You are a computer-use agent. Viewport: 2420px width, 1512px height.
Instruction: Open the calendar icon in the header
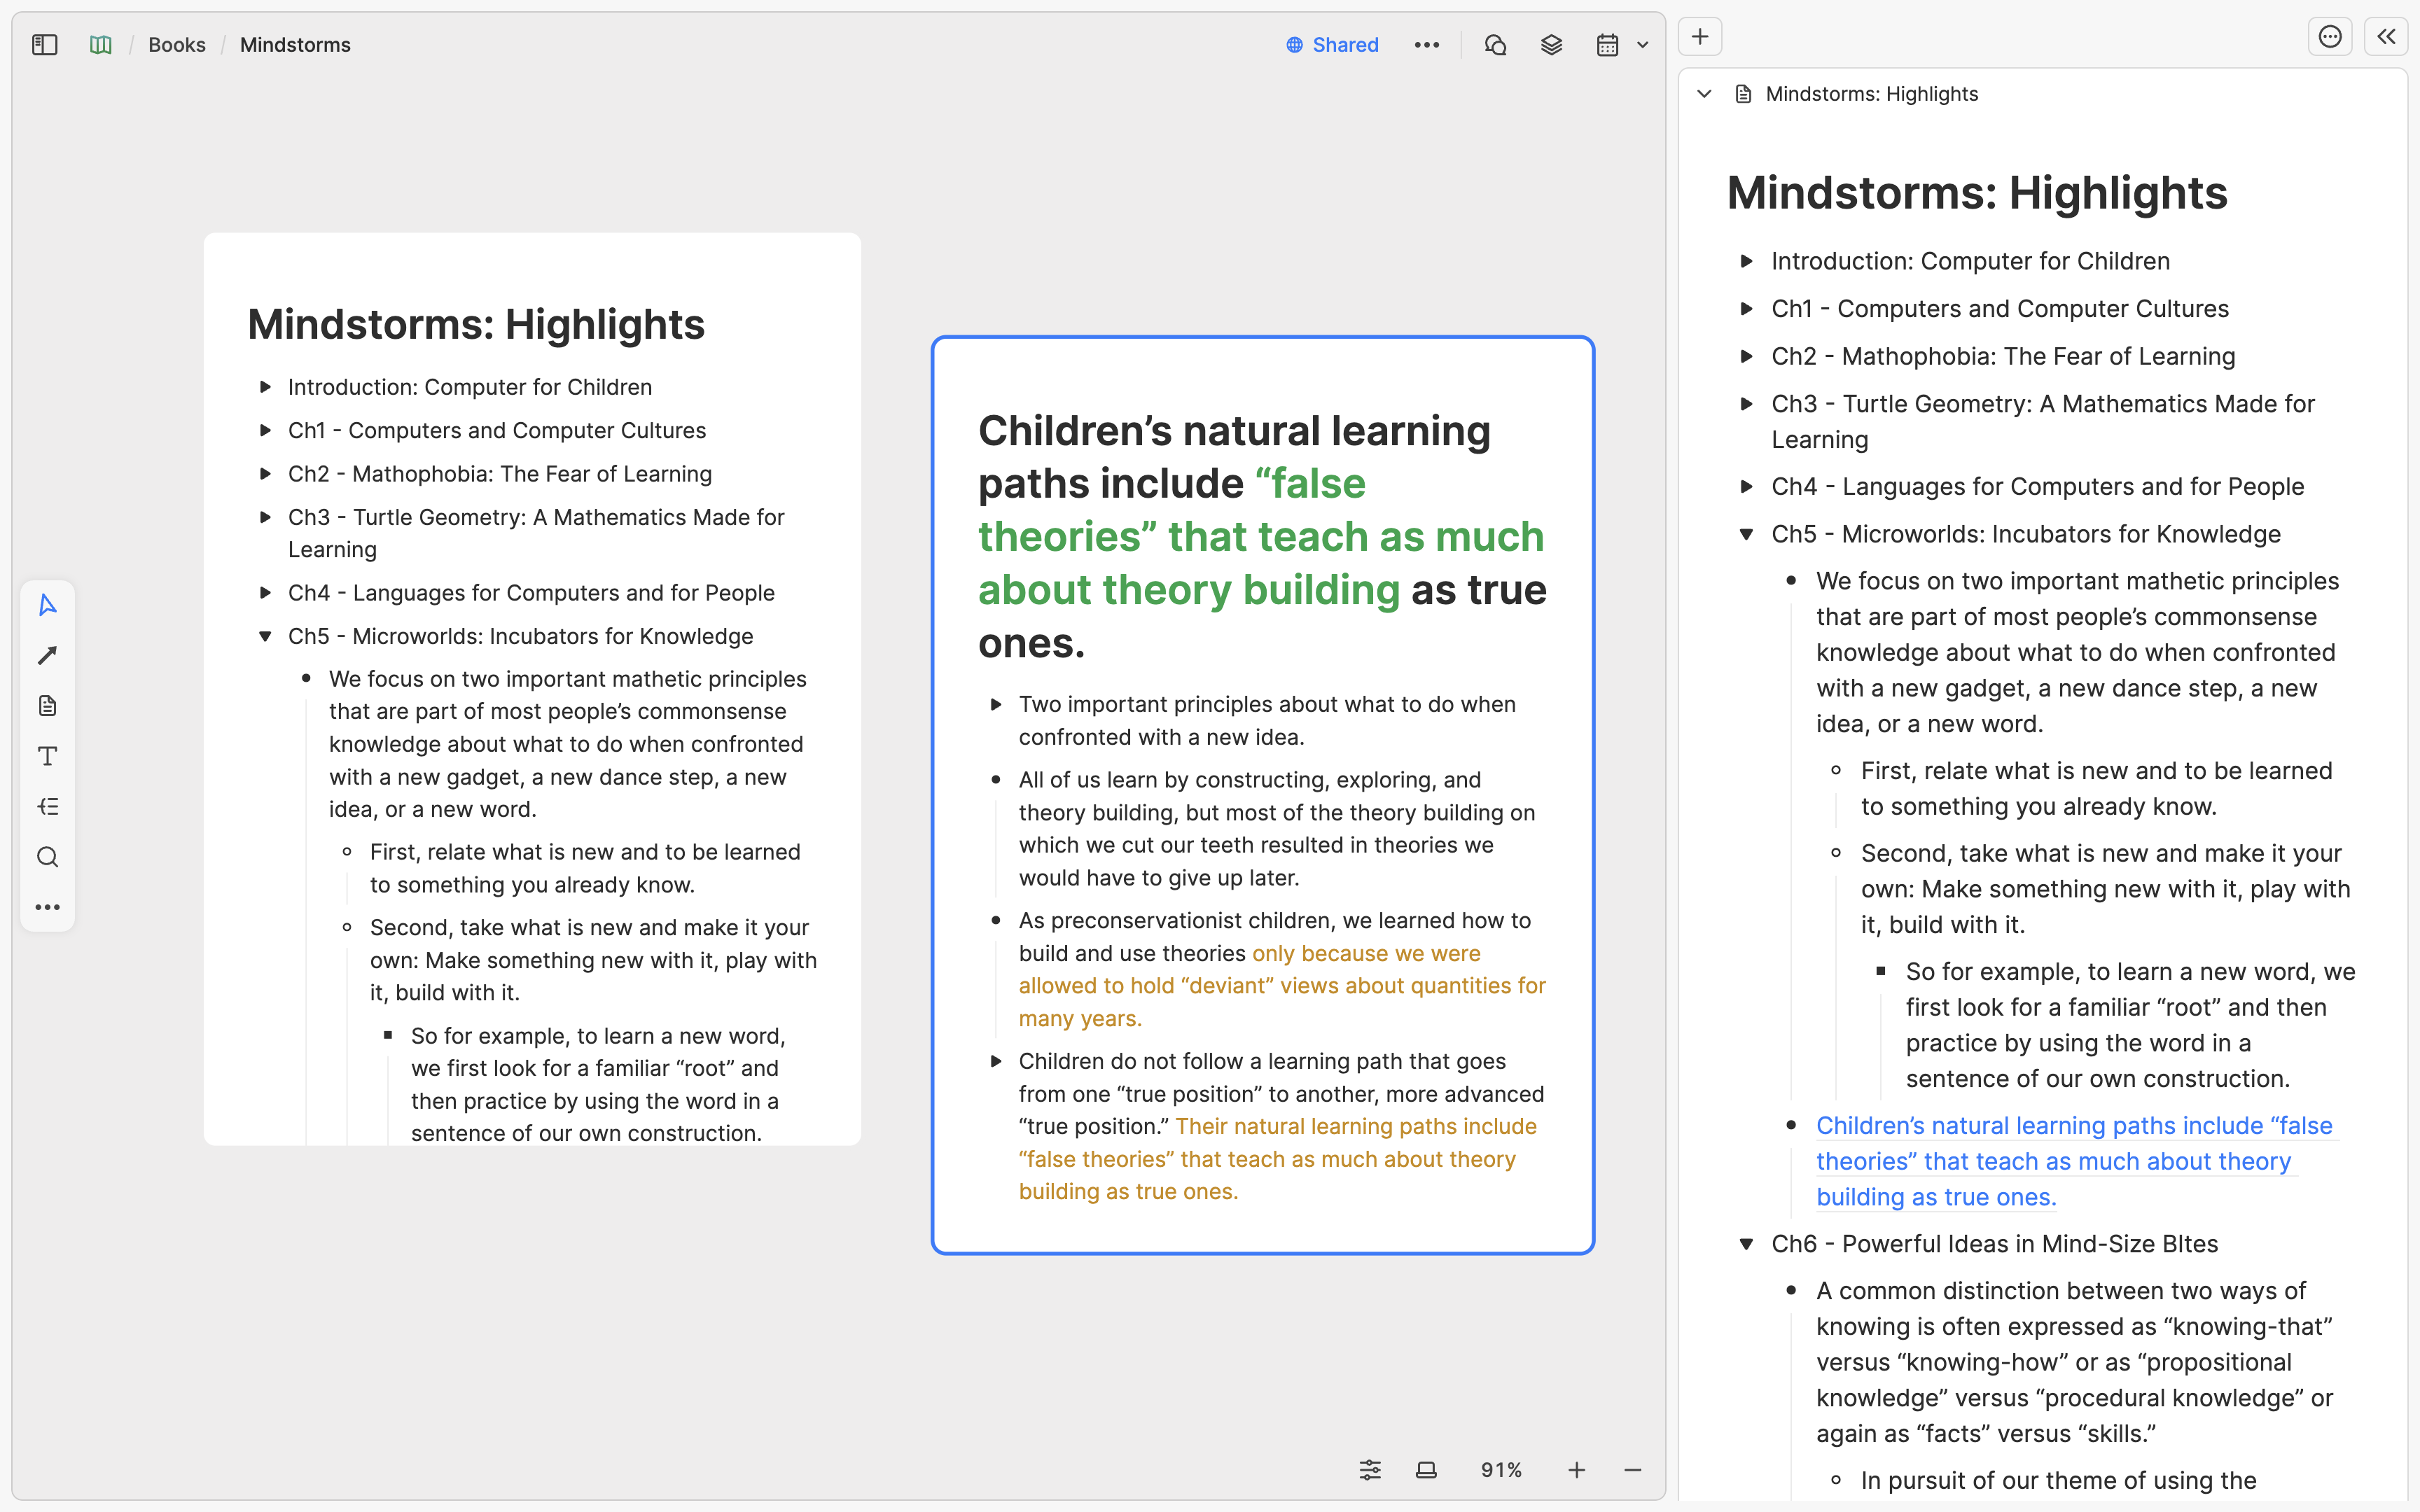(1607, 45)
